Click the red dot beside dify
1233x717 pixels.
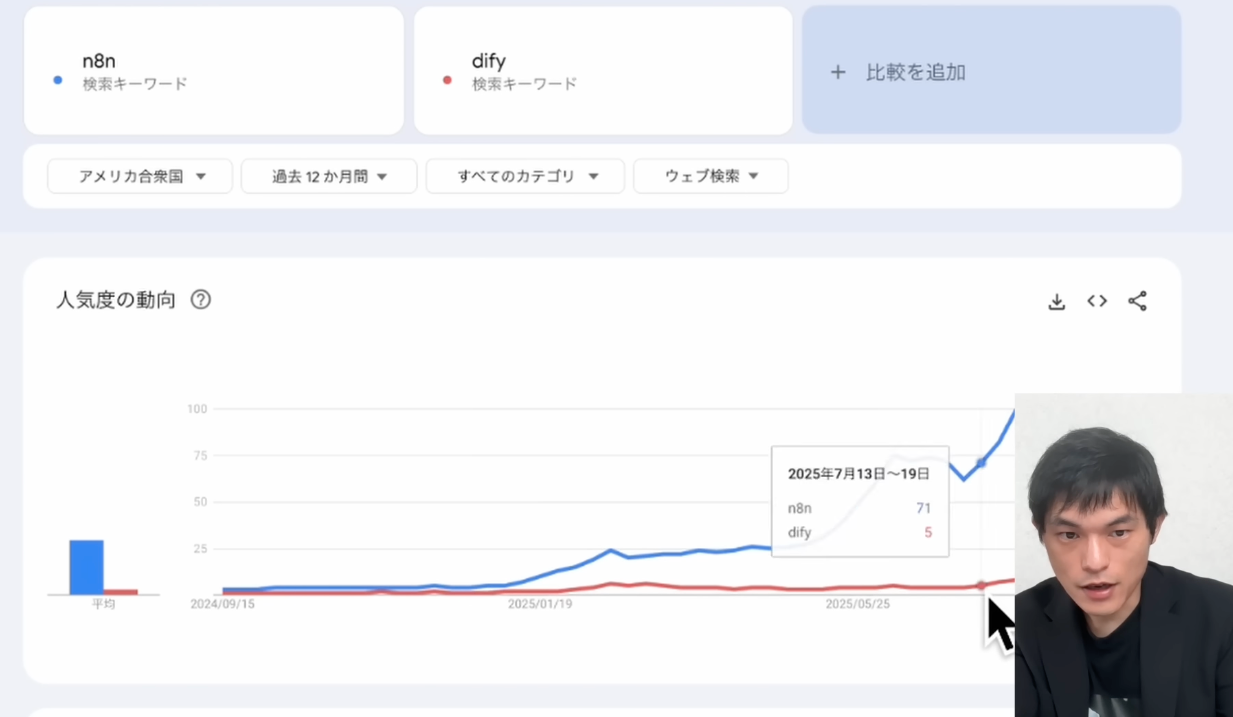tap(447, 80)
